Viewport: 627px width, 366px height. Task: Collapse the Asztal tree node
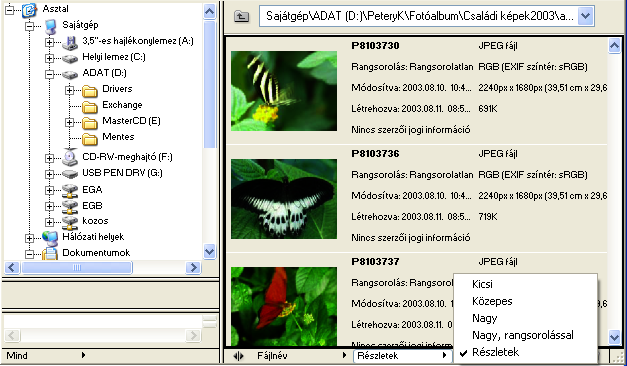9,10
